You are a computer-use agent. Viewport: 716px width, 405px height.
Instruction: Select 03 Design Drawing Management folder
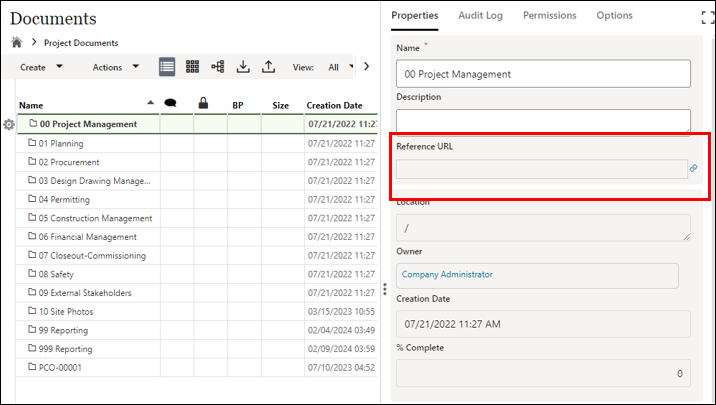pos(95,181)
